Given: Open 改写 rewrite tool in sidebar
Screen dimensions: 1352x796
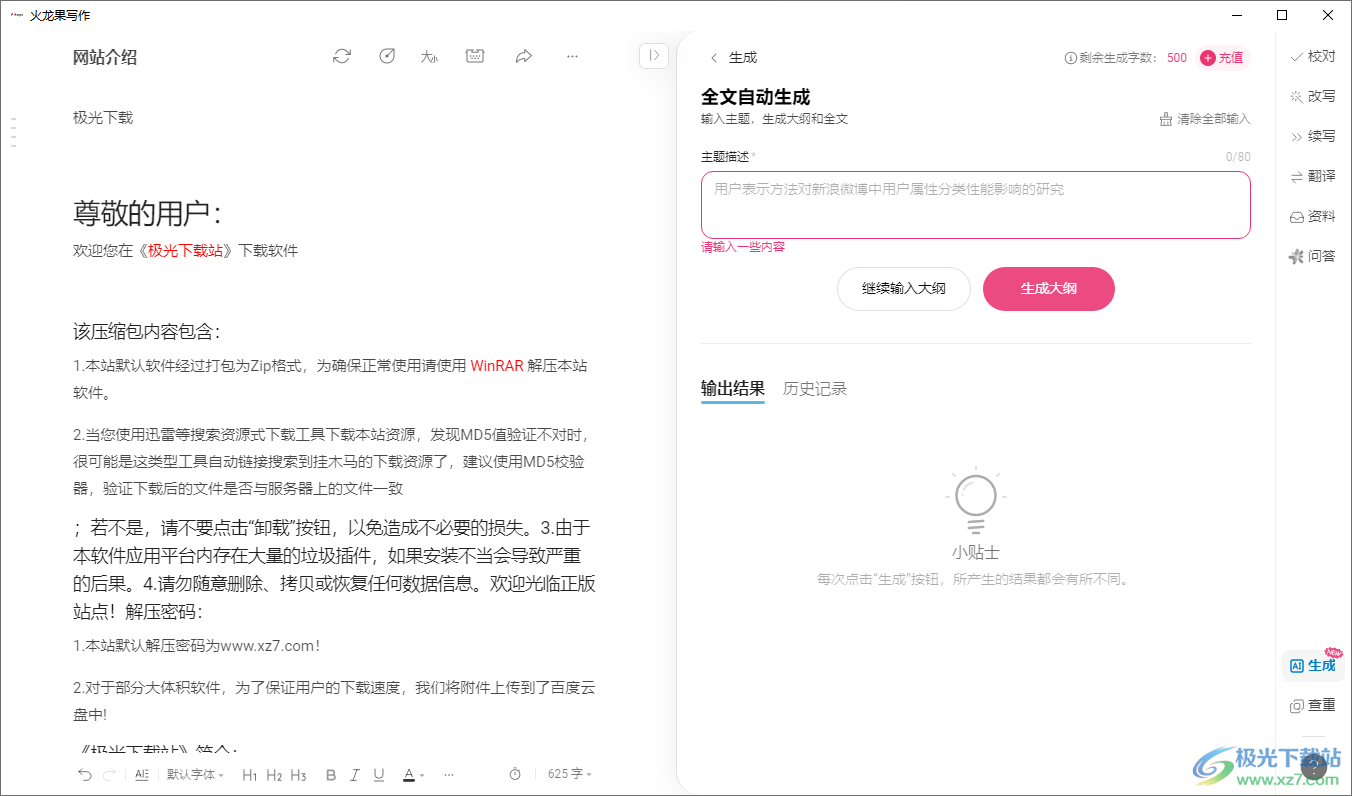Looking at the screenshot, I should pyautogui.click(x=1313, y=96).
